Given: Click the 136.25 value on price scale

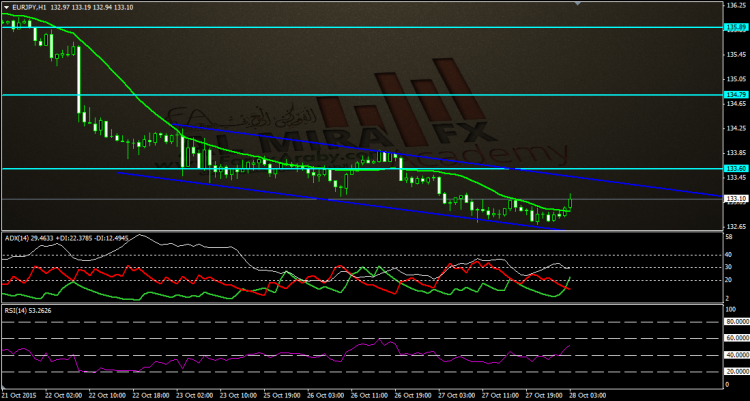Looking at the screenshot, I should pos(735,5).
